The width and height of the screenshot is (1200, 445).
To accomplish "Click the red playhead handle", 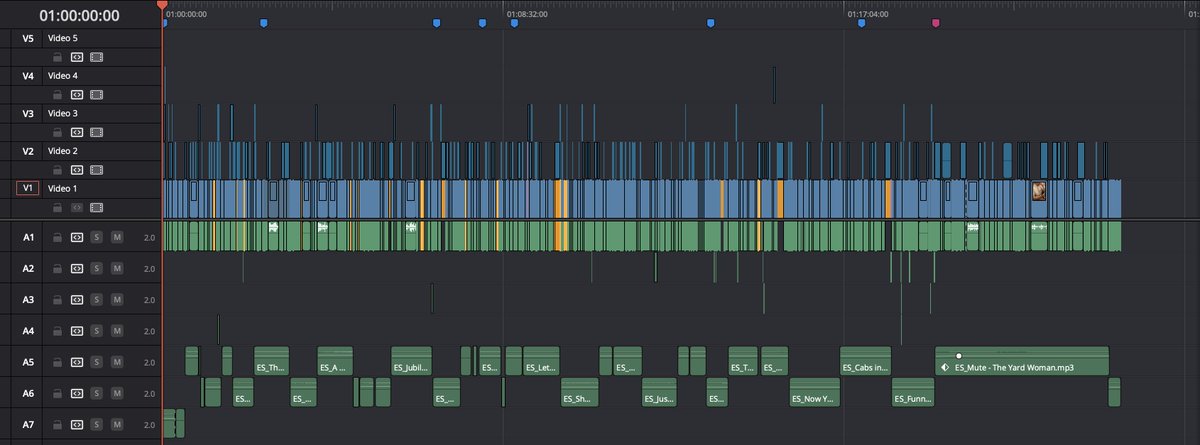I will tap(162, 6).
